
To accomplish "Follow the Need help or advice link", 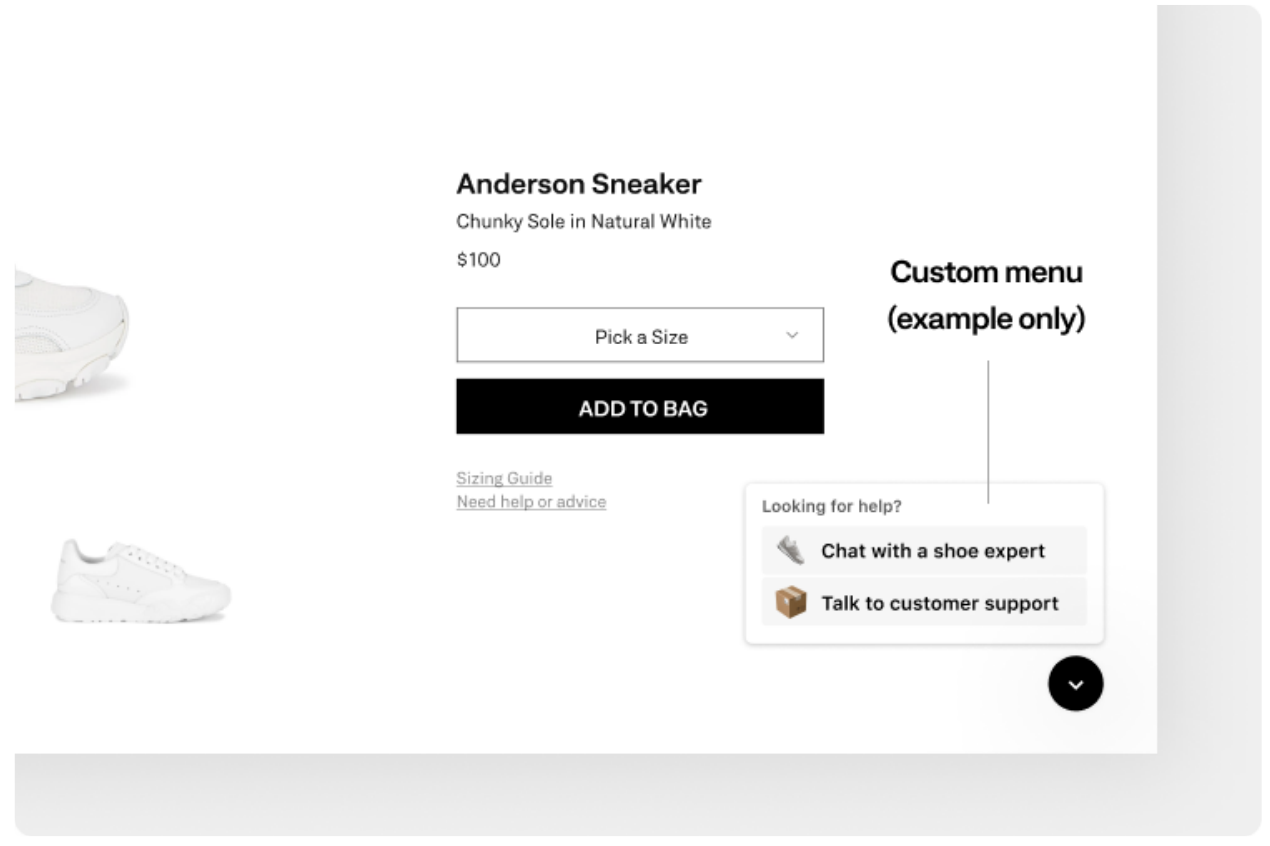I will click(531, 502).
